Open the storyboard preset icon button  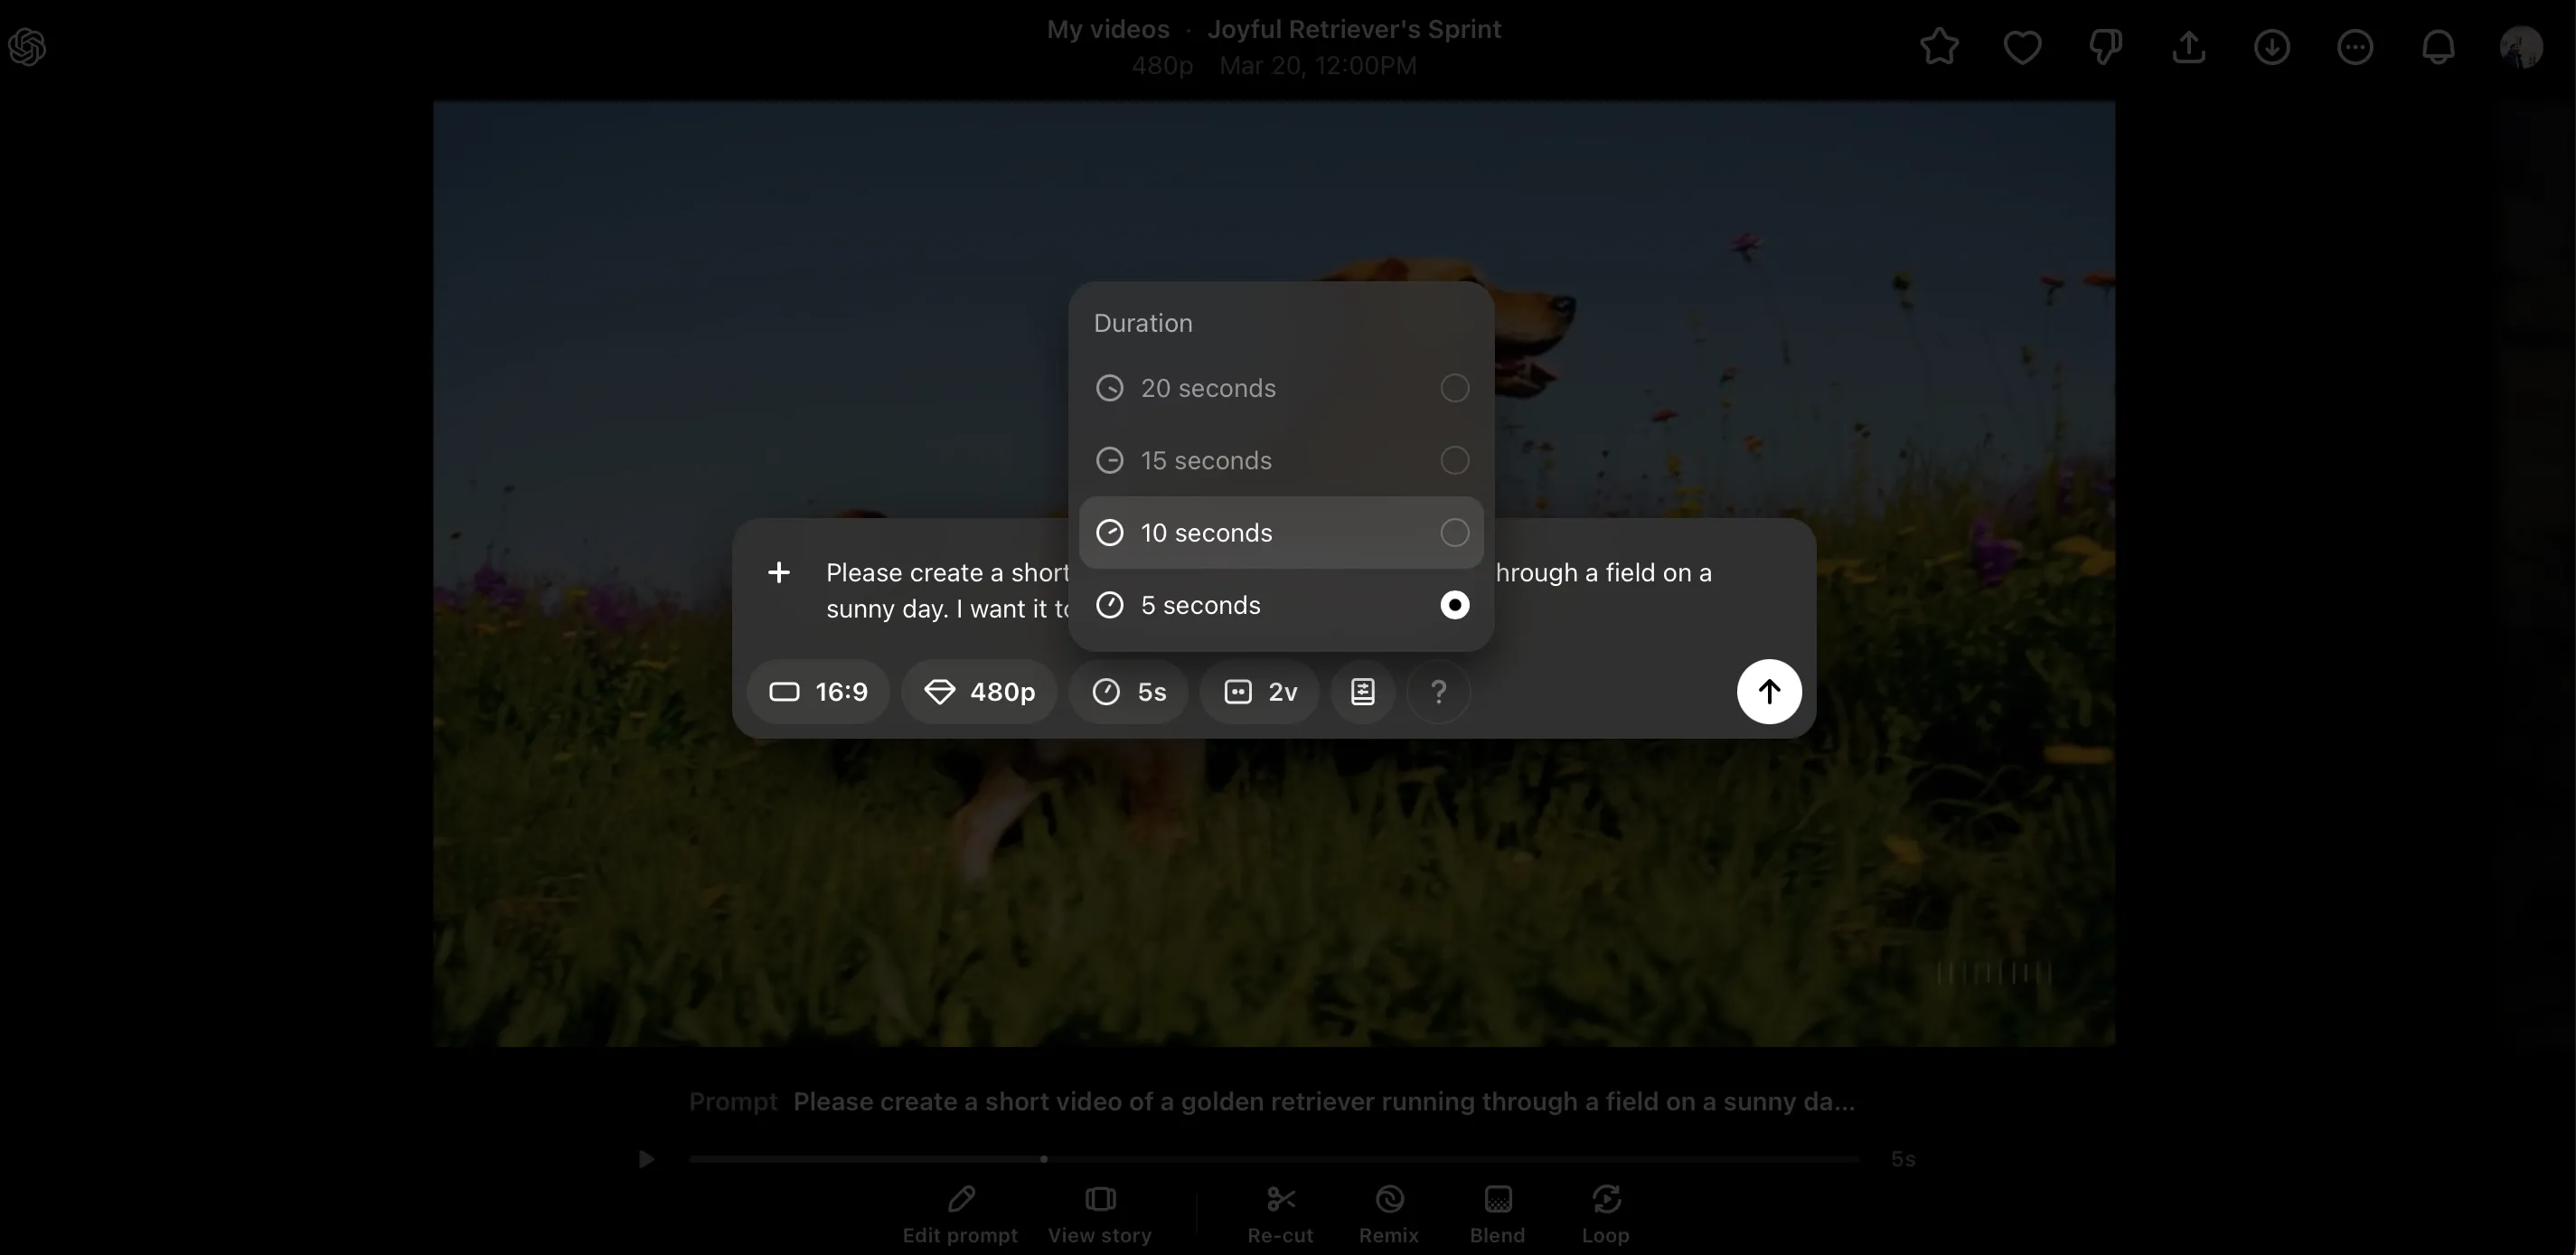pyautogui.click(x=1362, y=692)
